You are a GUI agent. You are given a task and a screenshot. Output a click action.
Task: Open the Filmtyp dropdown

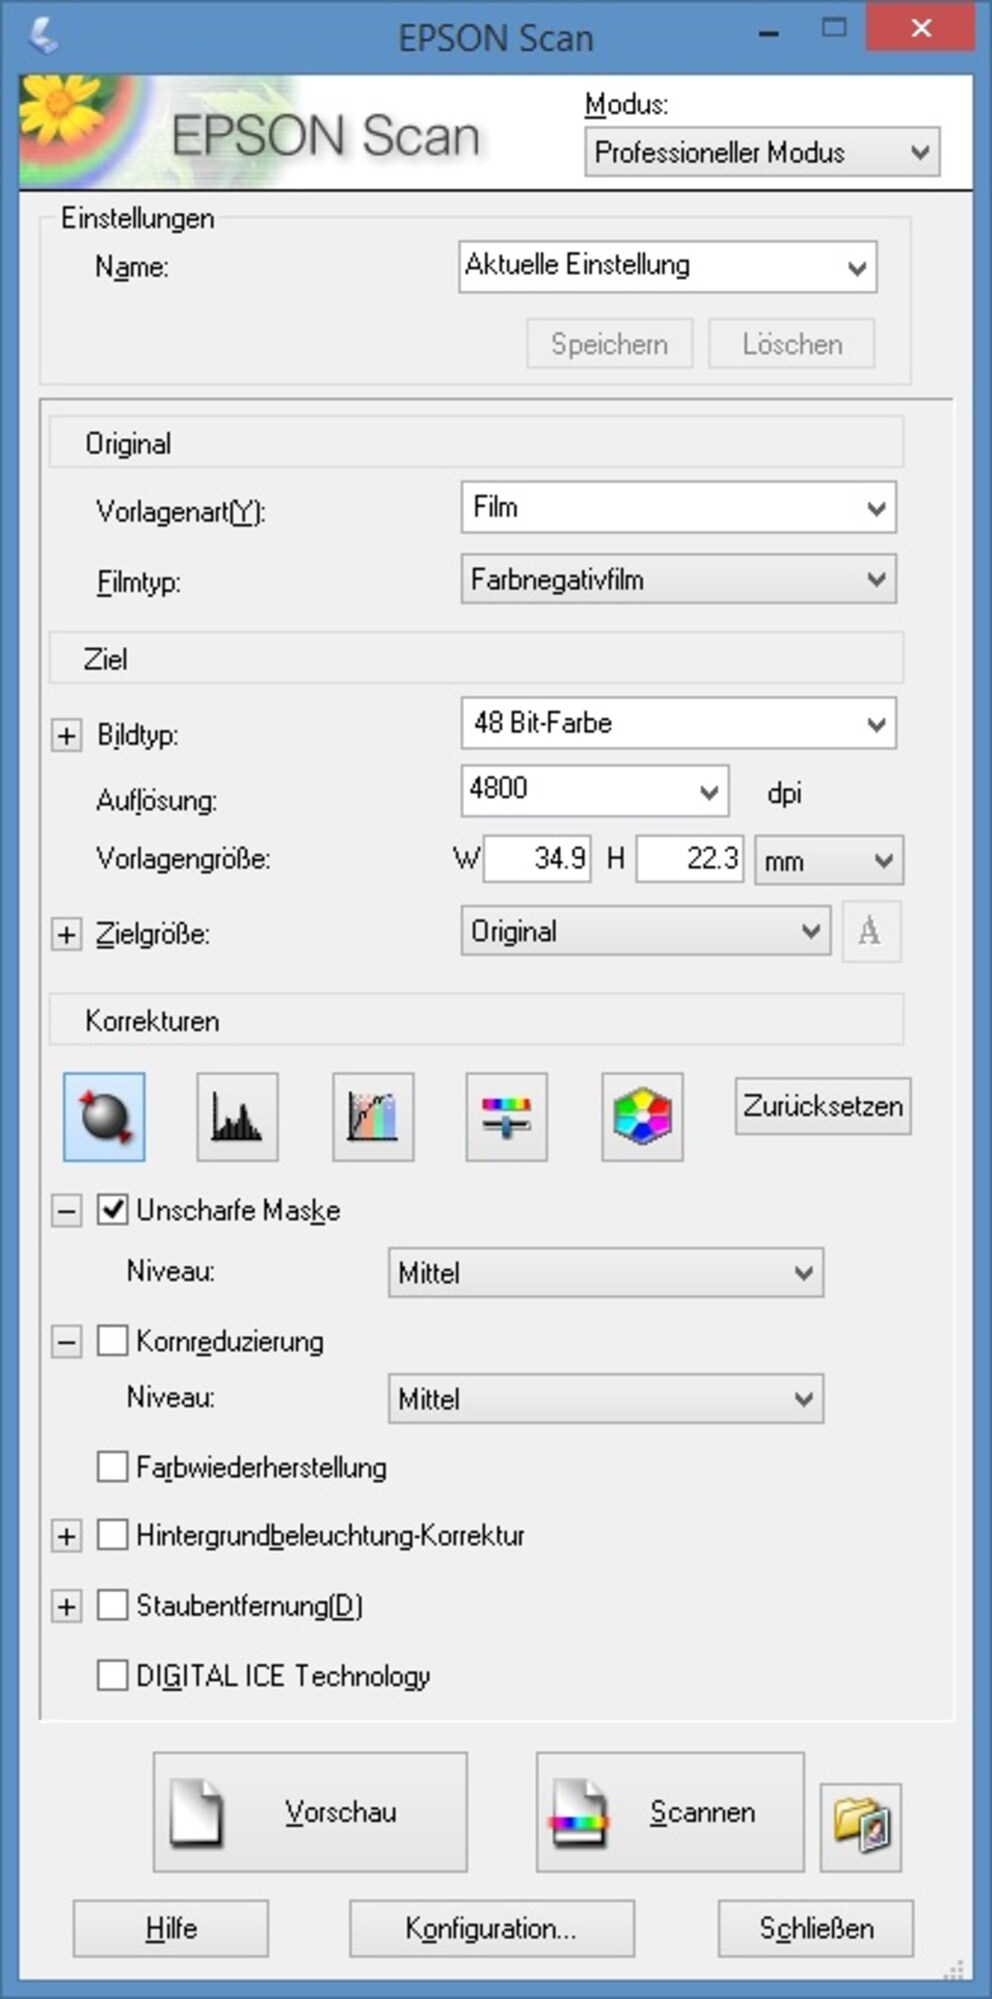coord(678,579)
